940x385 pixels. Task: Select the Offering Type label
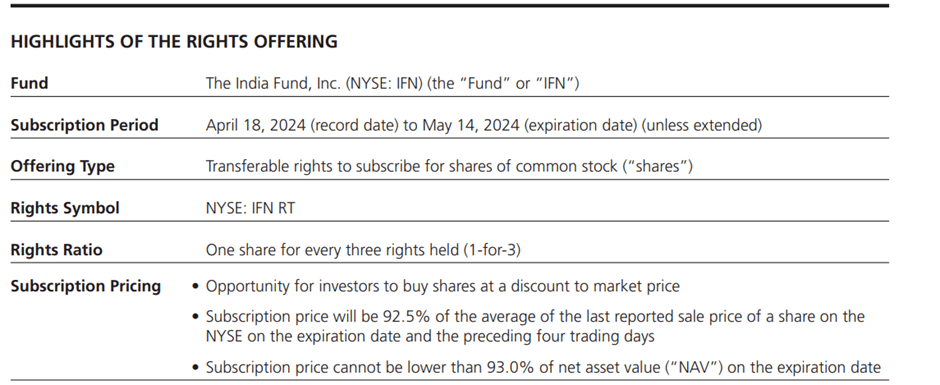62,166
